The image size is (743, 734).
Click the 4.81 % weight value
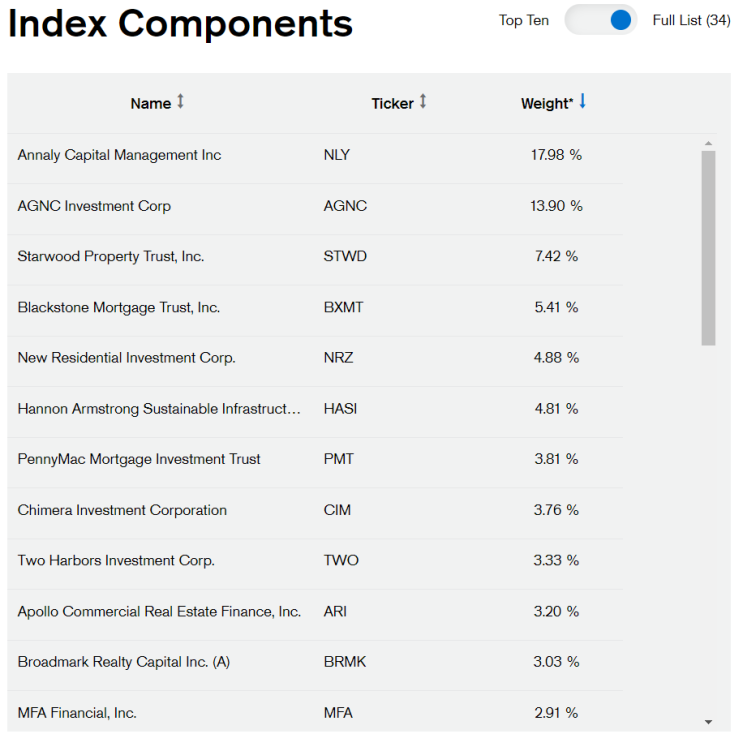[x=556, y=409]
